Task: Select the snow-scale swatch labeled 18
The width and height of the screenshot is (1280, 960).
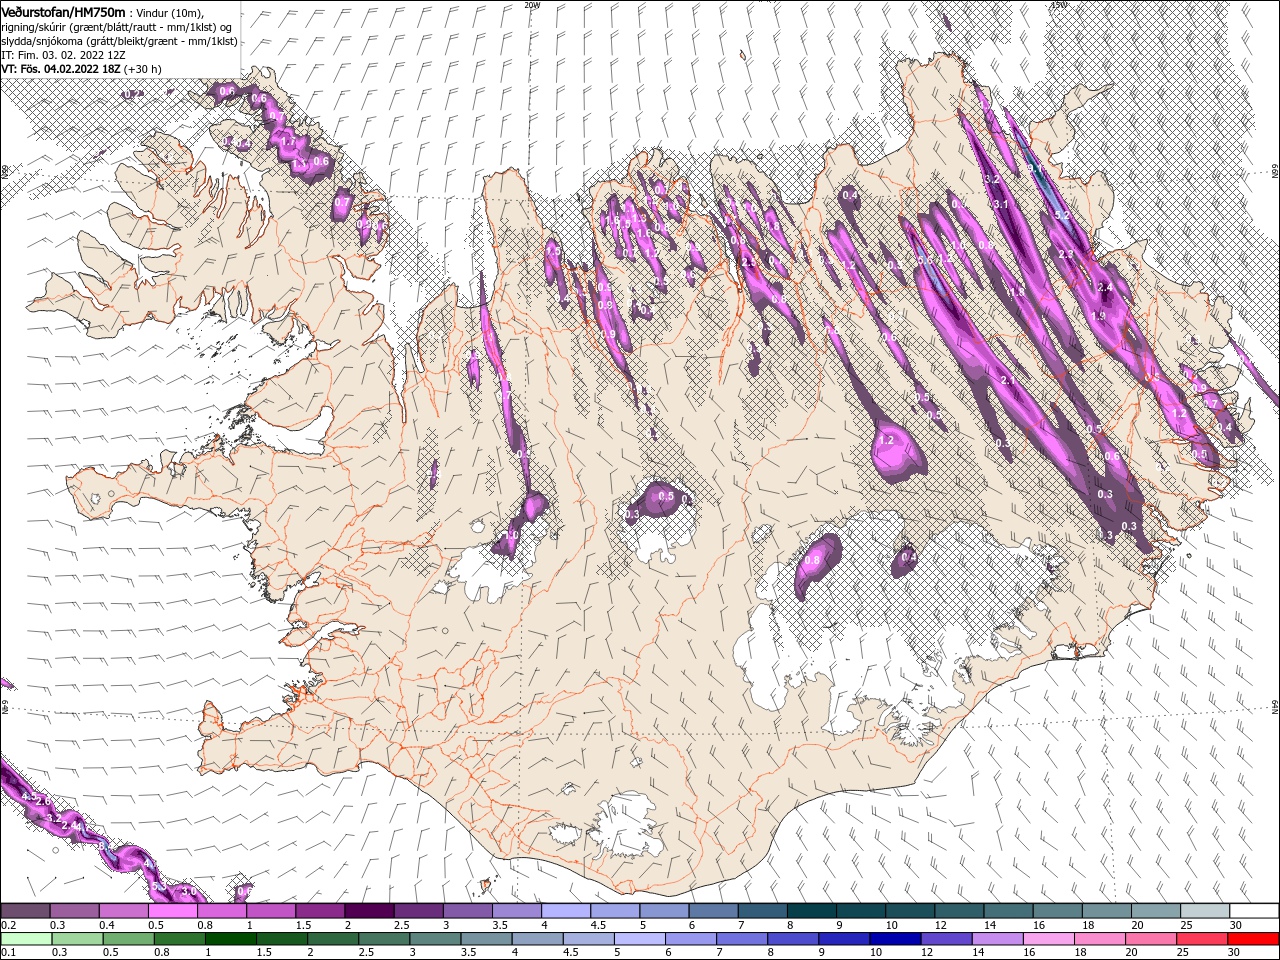Action: pyautogui.click(x=1107, y=911)
